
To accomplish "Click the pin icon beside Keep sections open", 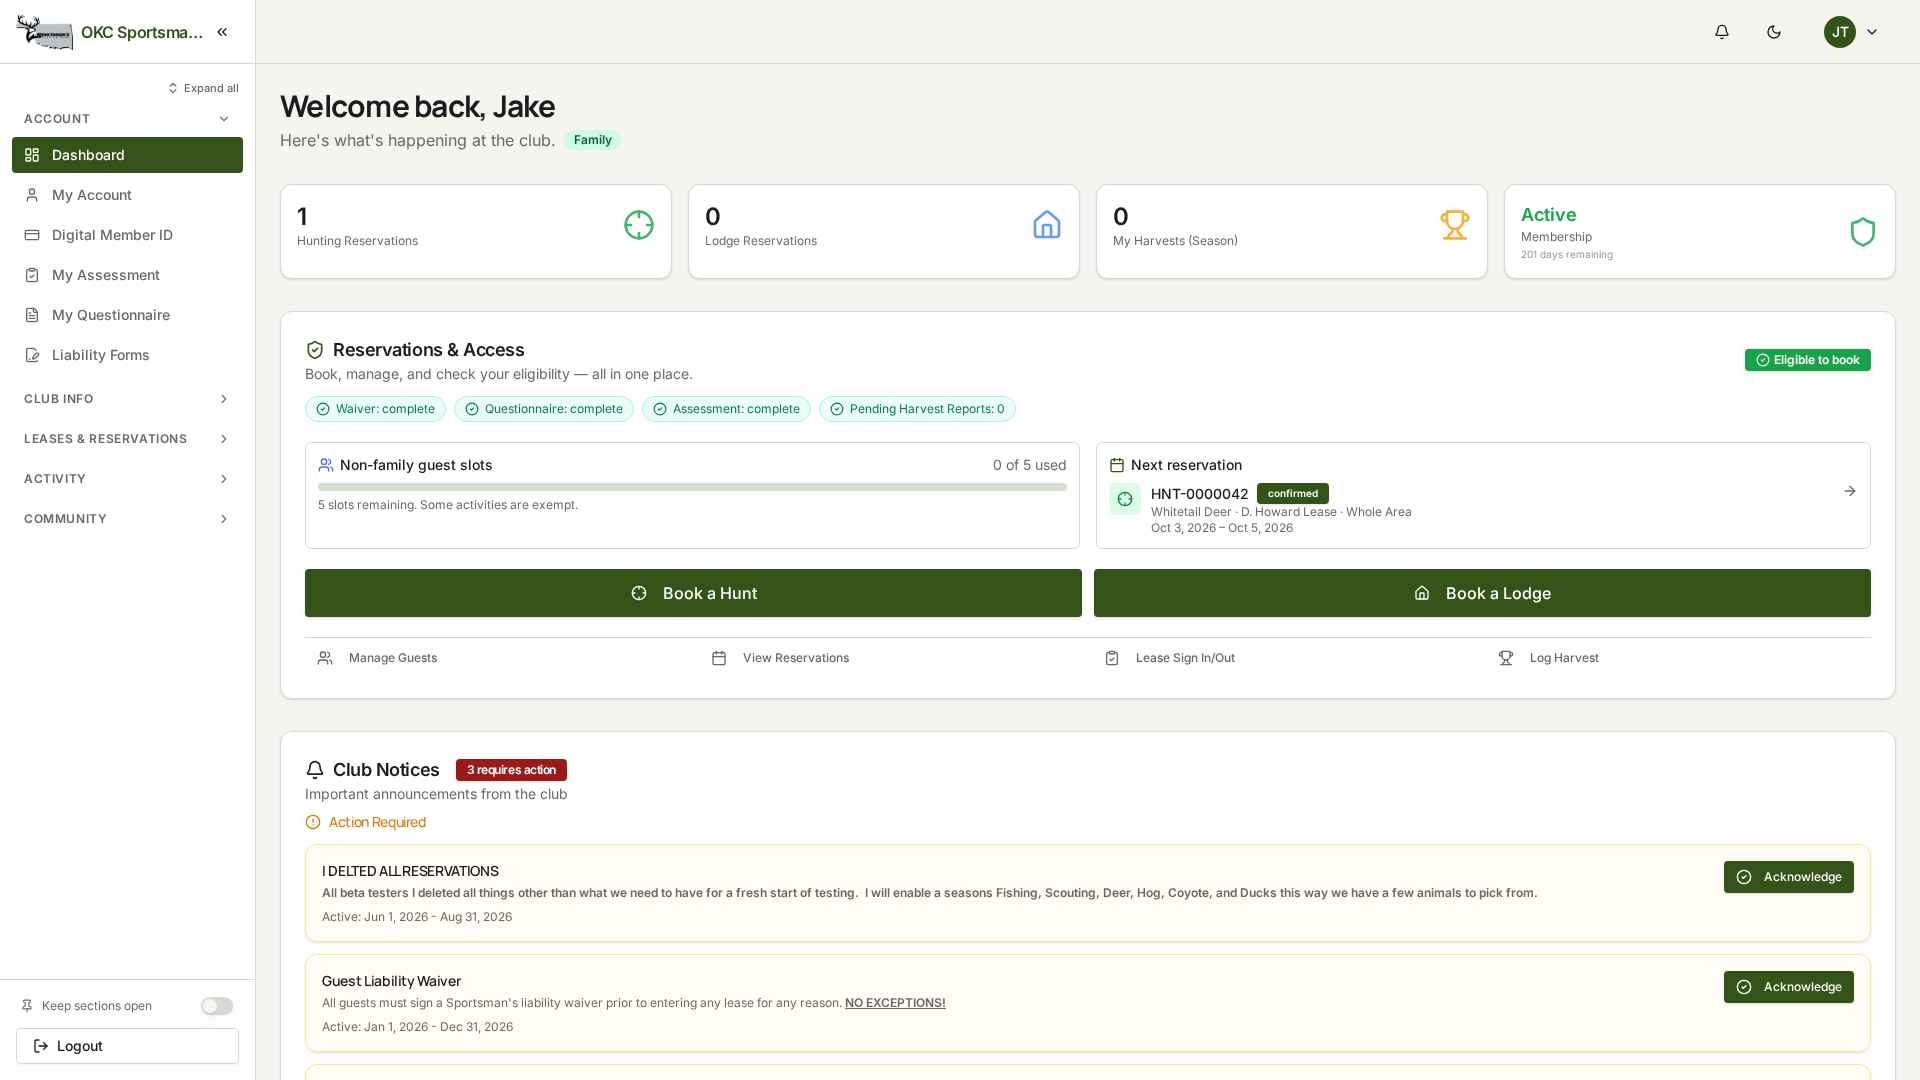I will 27,1006.
